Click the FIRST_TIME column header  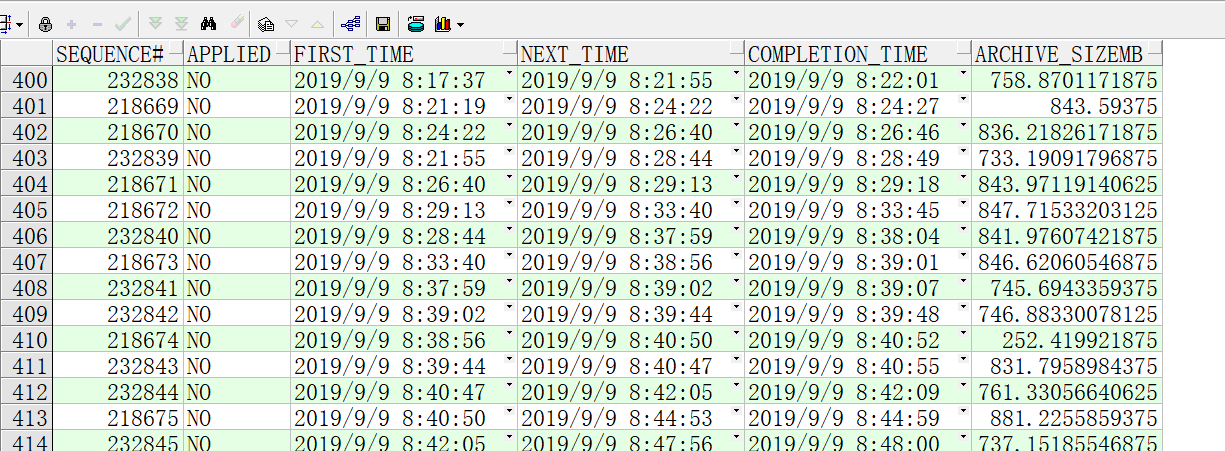click(404, 54)
